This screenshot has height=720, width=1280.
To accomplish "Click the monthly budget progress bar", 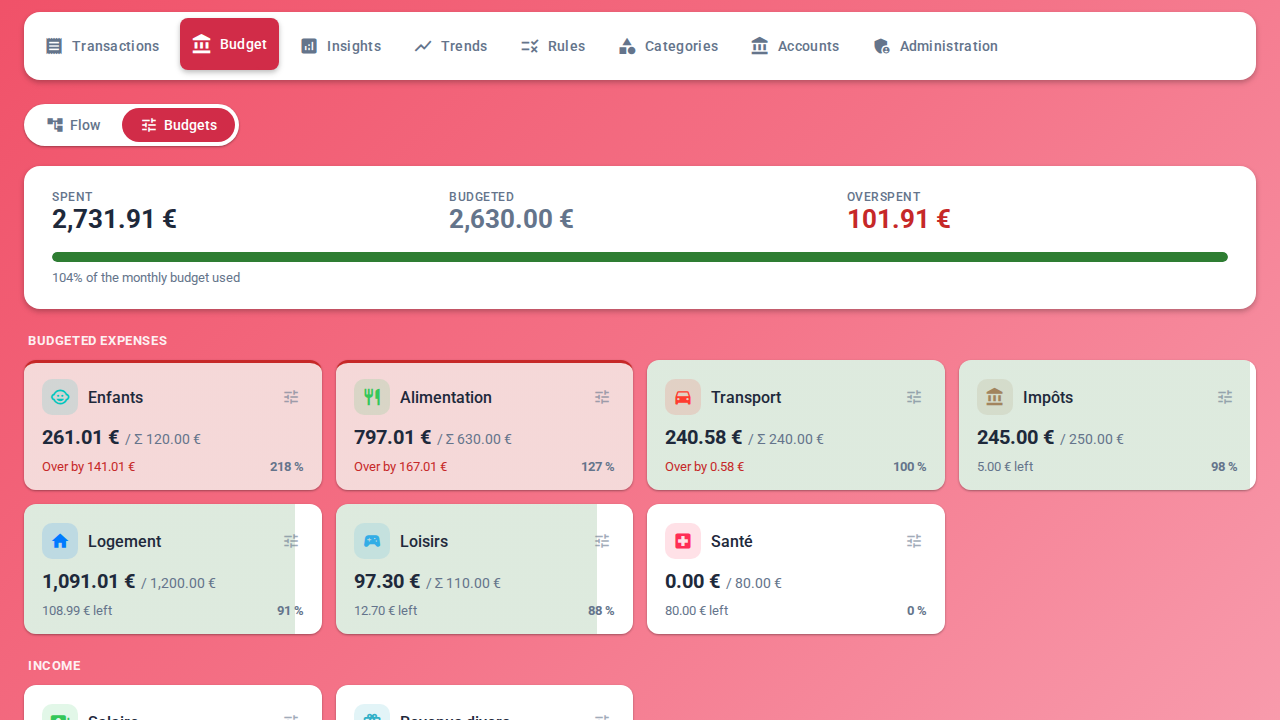I will click(x=640, y=257).
